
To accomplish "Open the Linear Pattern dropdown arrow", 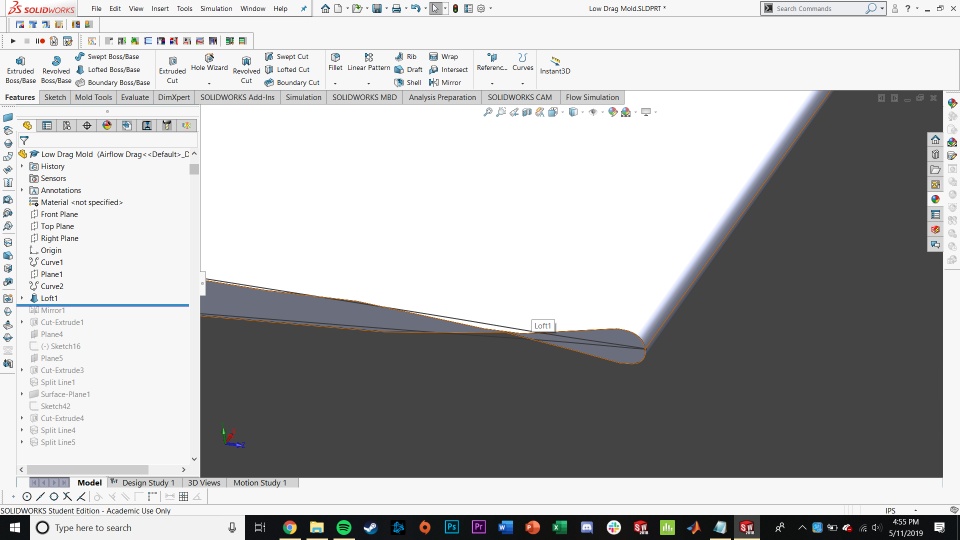I will [x=369, y=83].
